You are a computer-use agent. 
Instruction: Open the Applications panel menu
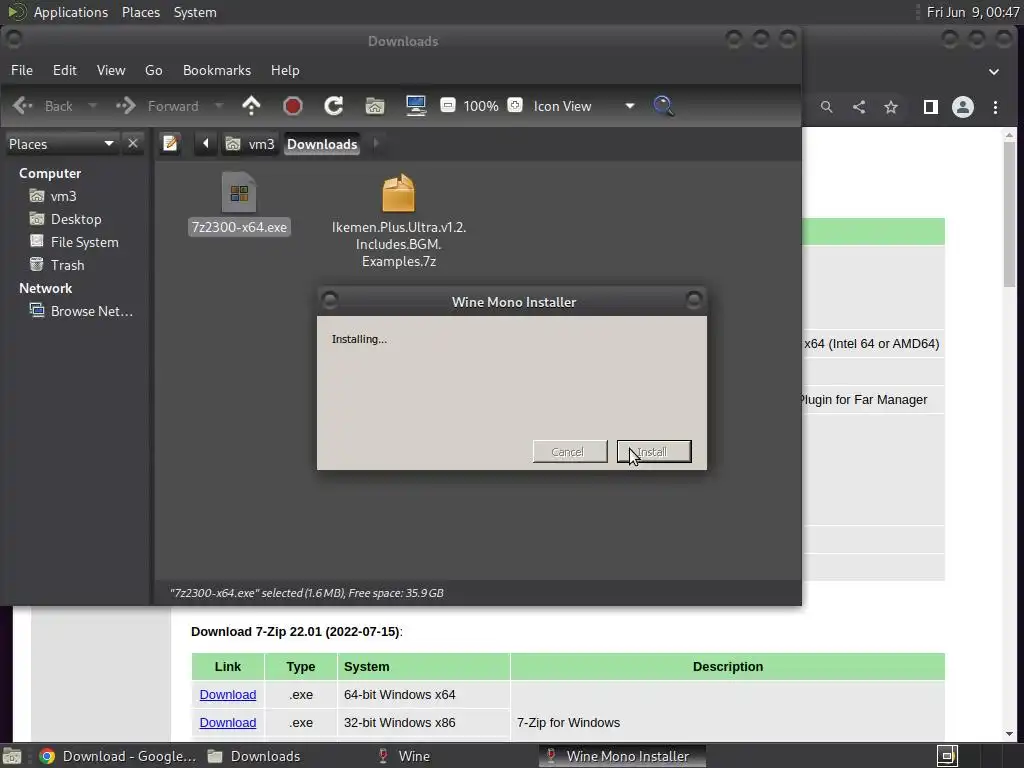pyautogui.click(x=71, y=12)
